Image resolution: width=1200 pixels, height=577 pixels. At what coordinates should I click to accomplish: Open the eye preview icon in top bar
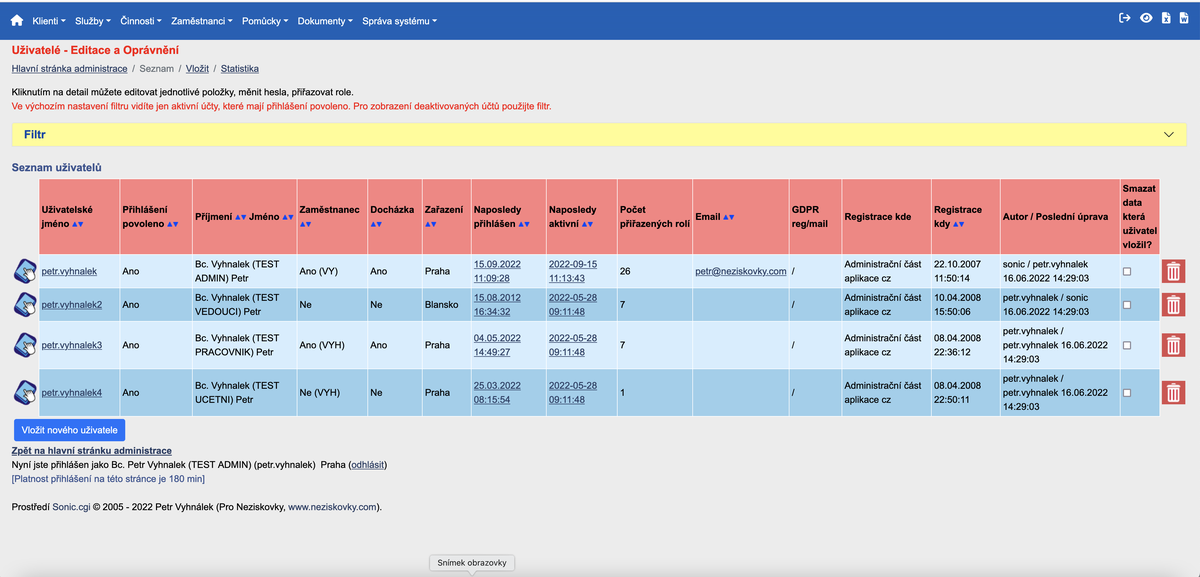(1146, 18)
